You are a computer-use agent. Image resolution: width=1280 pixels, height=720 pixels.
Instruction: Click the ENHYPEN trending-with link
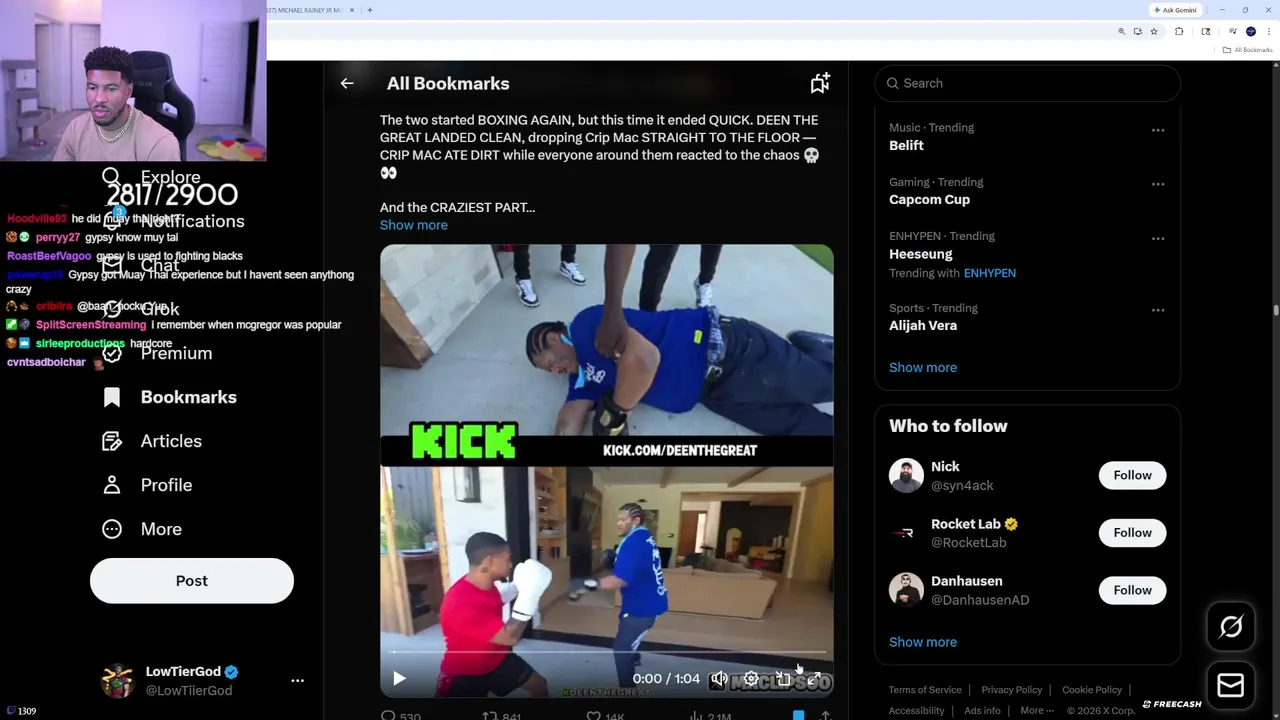[x=990, y=273]
